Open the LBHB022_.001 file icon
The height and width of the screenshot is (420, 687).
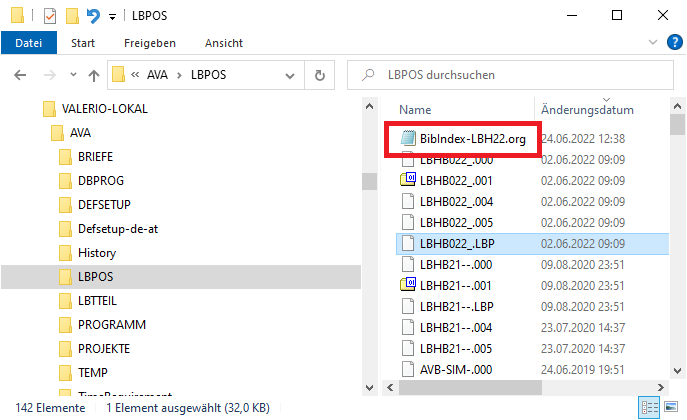click(x=407, y=180)
